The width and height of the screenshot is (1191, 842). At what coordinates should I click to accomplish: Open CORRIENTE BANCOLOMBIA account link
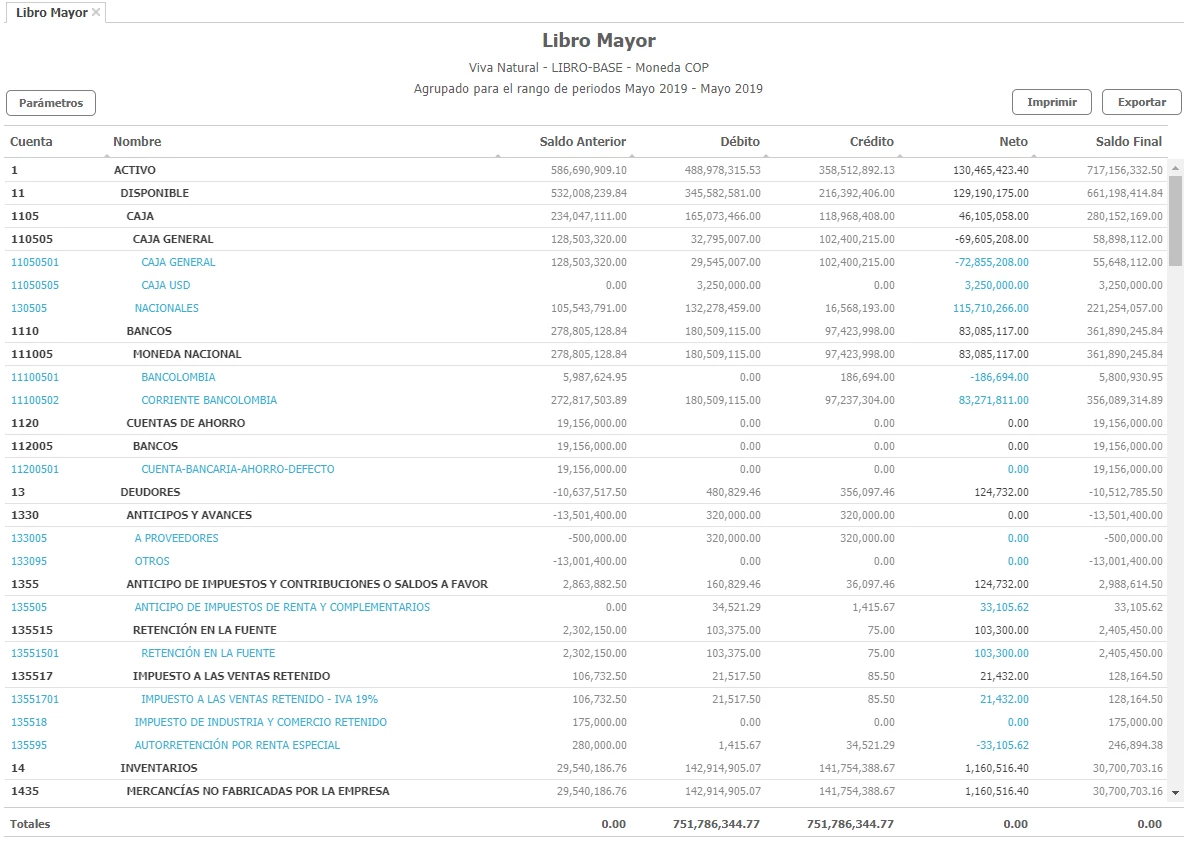pyautogui.click(x=208, y=400)
